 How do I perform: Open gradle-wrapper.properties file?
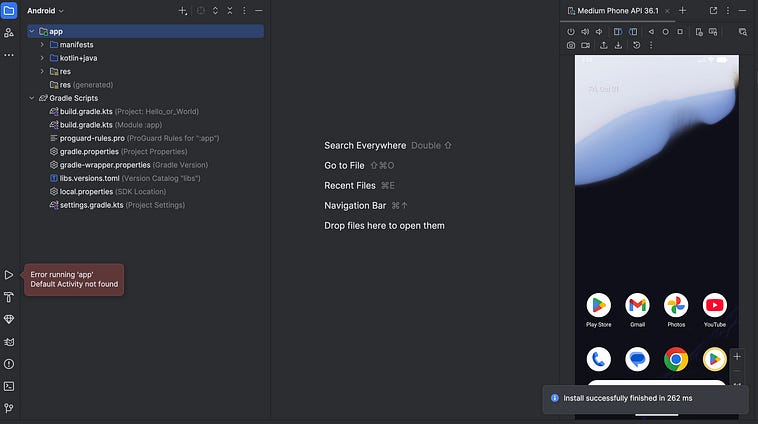(129, 165)
